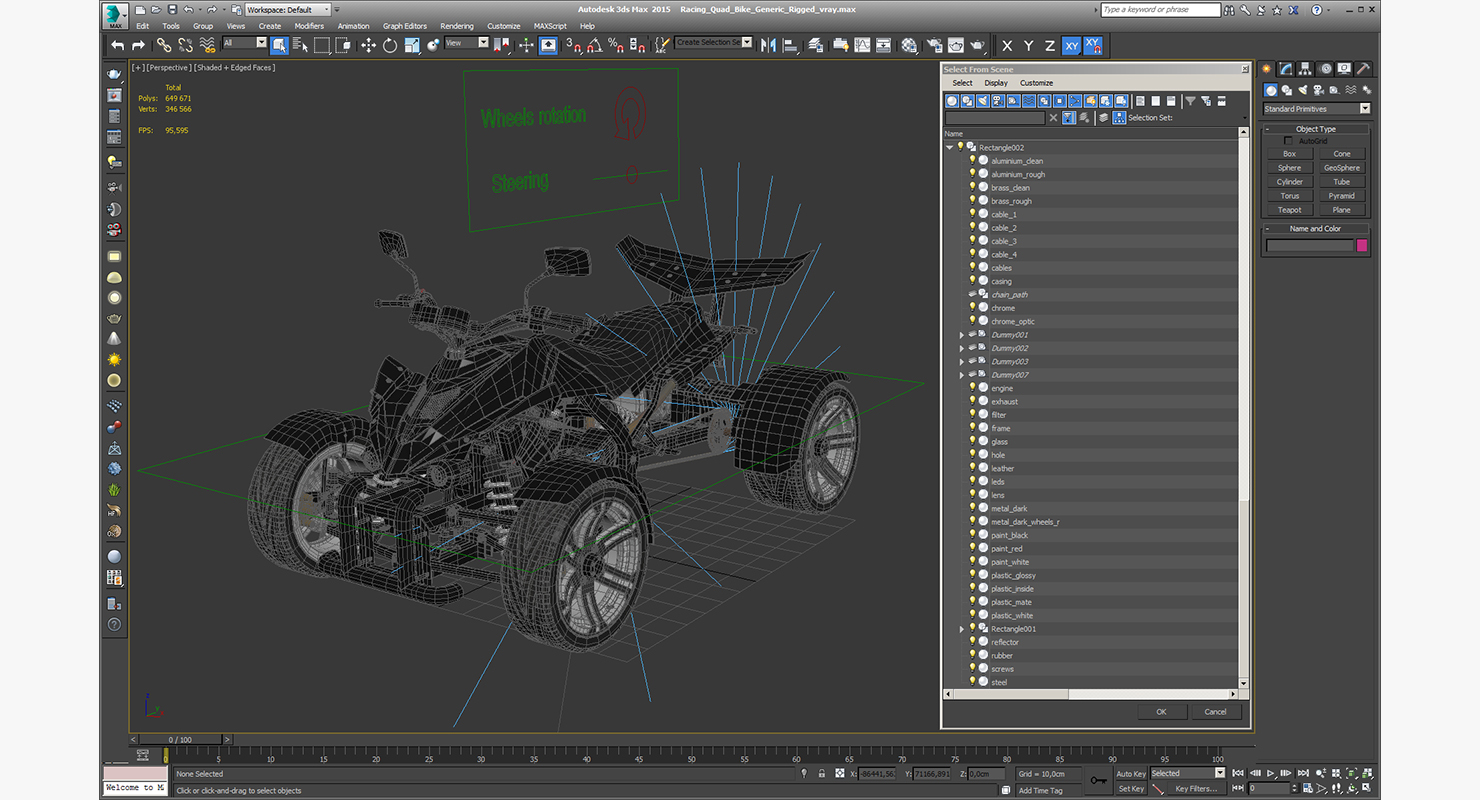Open the Utilities hammer panel tab
Screen dimensions: 1480x800
point(1362,69)
